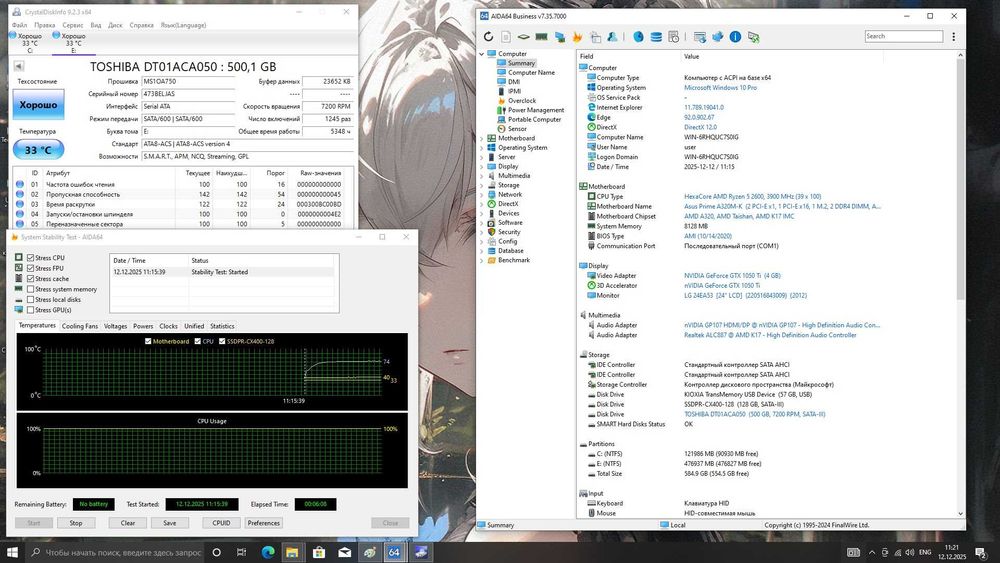The width and height of the screenshot is (1000, 563).
Task: Open the Сервис menu in CrystalDiskInfo
Action: 73,25
